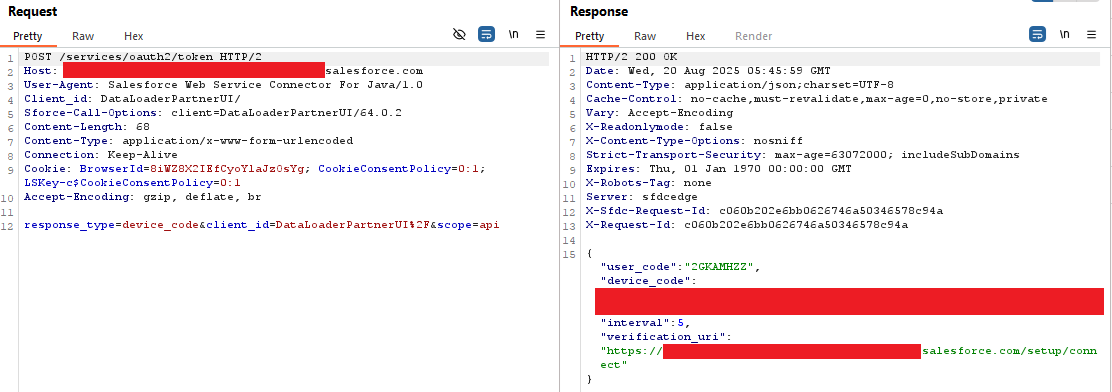Switch Response view to Raw tab
Image resolution: width=1112 pixels, height=392 pixels.
645,36
